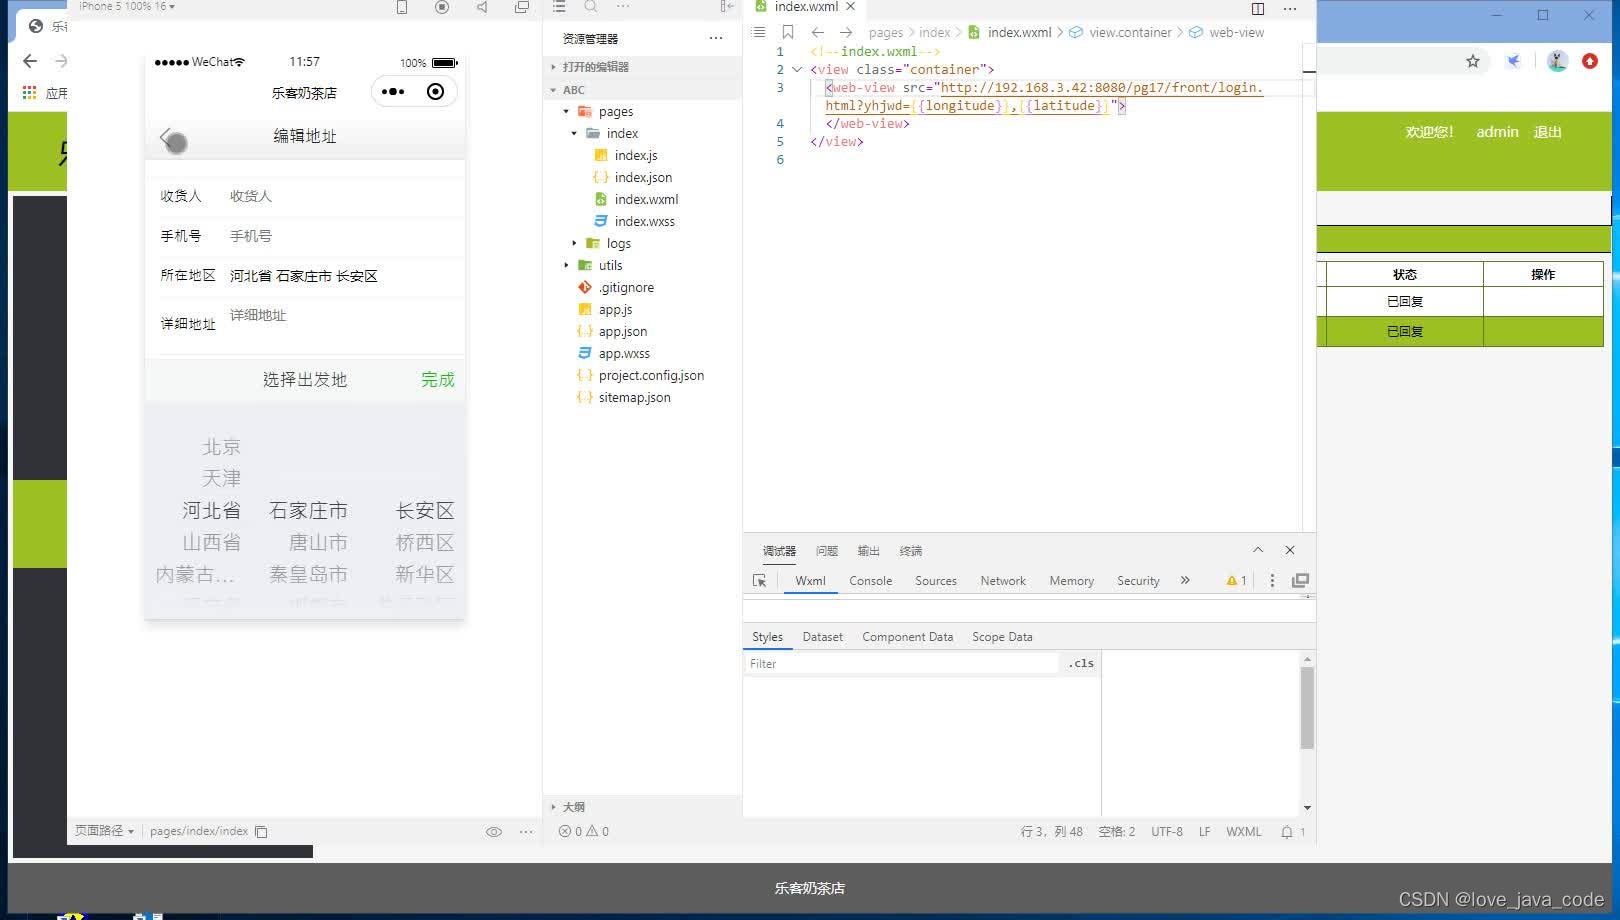Screen dimensions: 1620x920
Task: Click the eye preview icon in simulator footer
Action: point(494,832)
